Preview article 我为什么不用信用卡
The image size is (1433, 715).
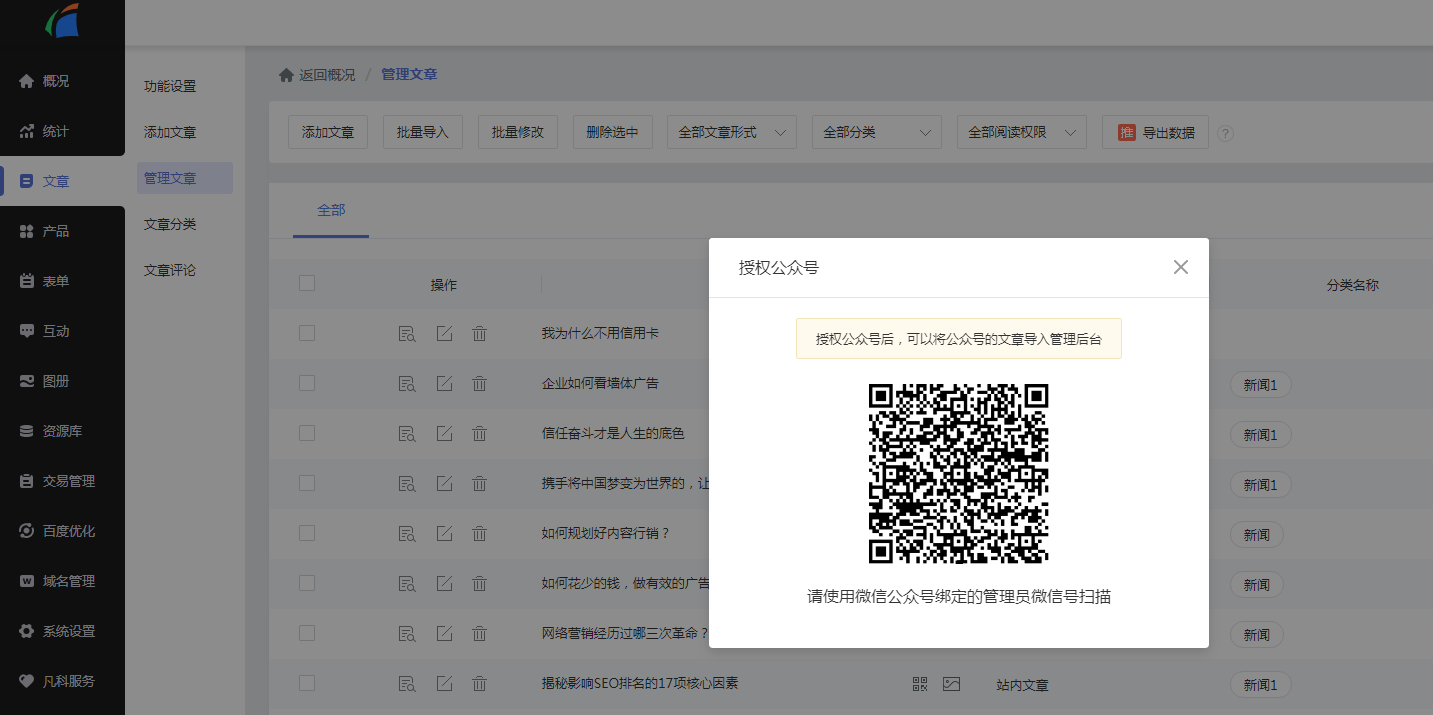point(407,334)
